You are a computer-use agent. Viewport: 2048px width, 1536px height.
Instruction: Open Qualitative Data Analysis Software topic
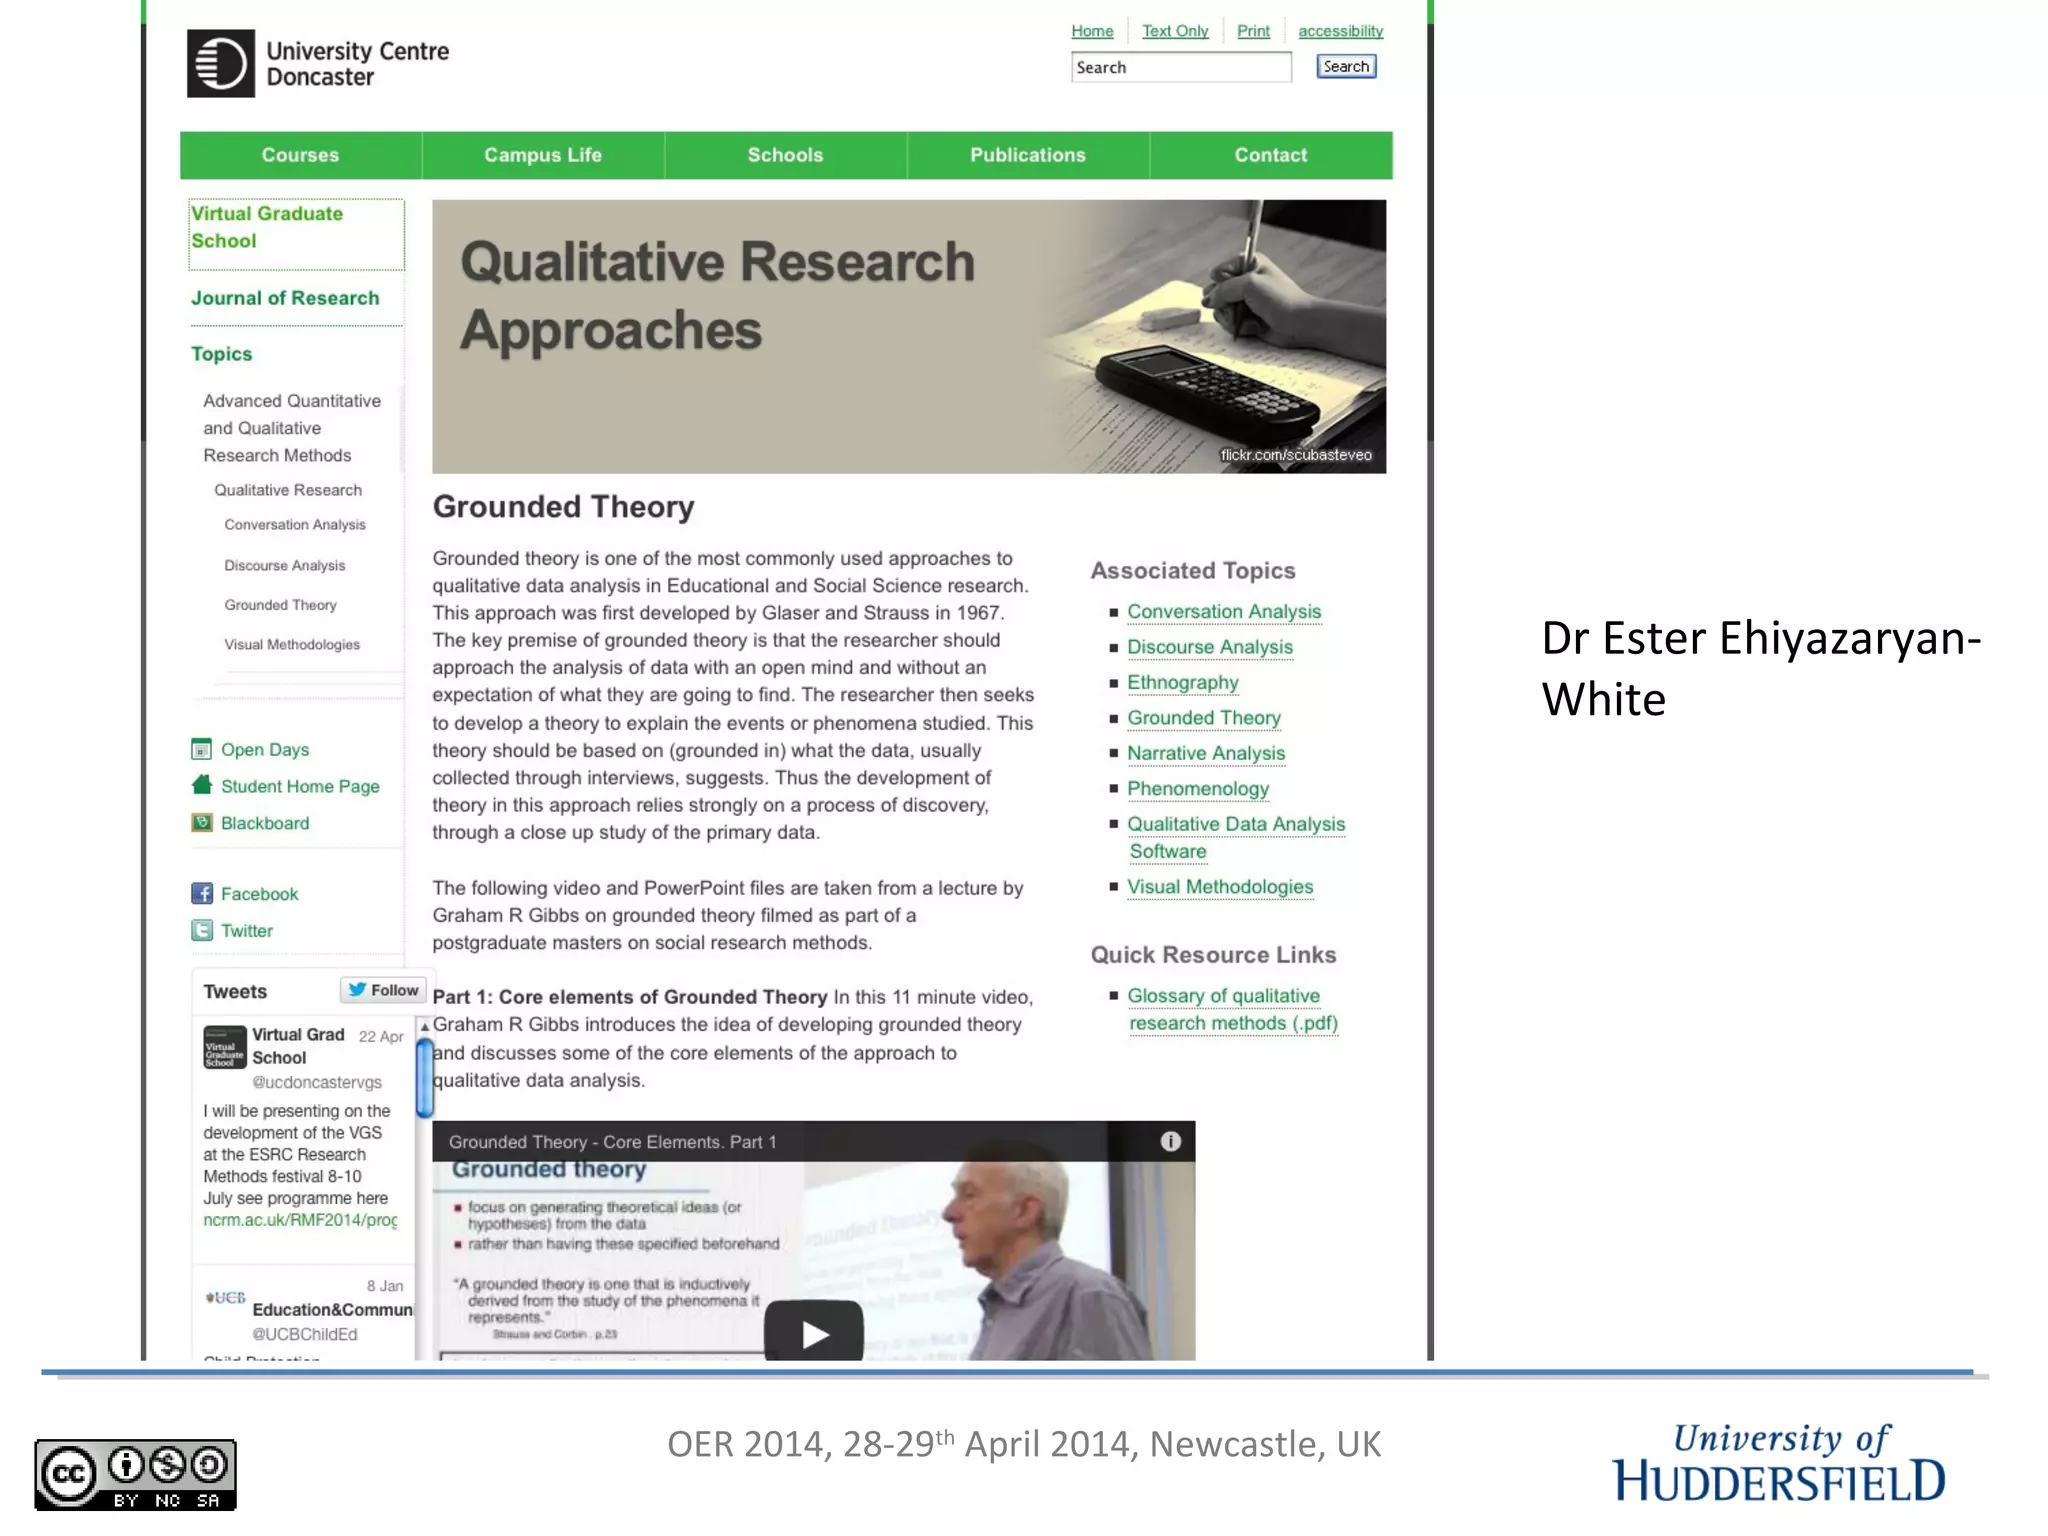(x=1236, y=837)
